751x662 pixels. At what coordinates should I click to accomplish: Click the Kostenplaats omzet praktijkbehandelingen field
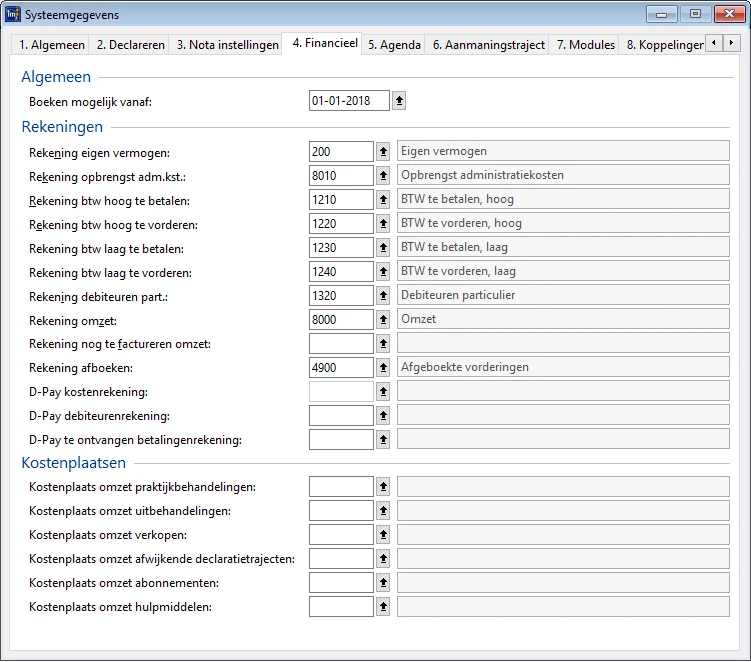pyautogui.click(x=341, y=487)
